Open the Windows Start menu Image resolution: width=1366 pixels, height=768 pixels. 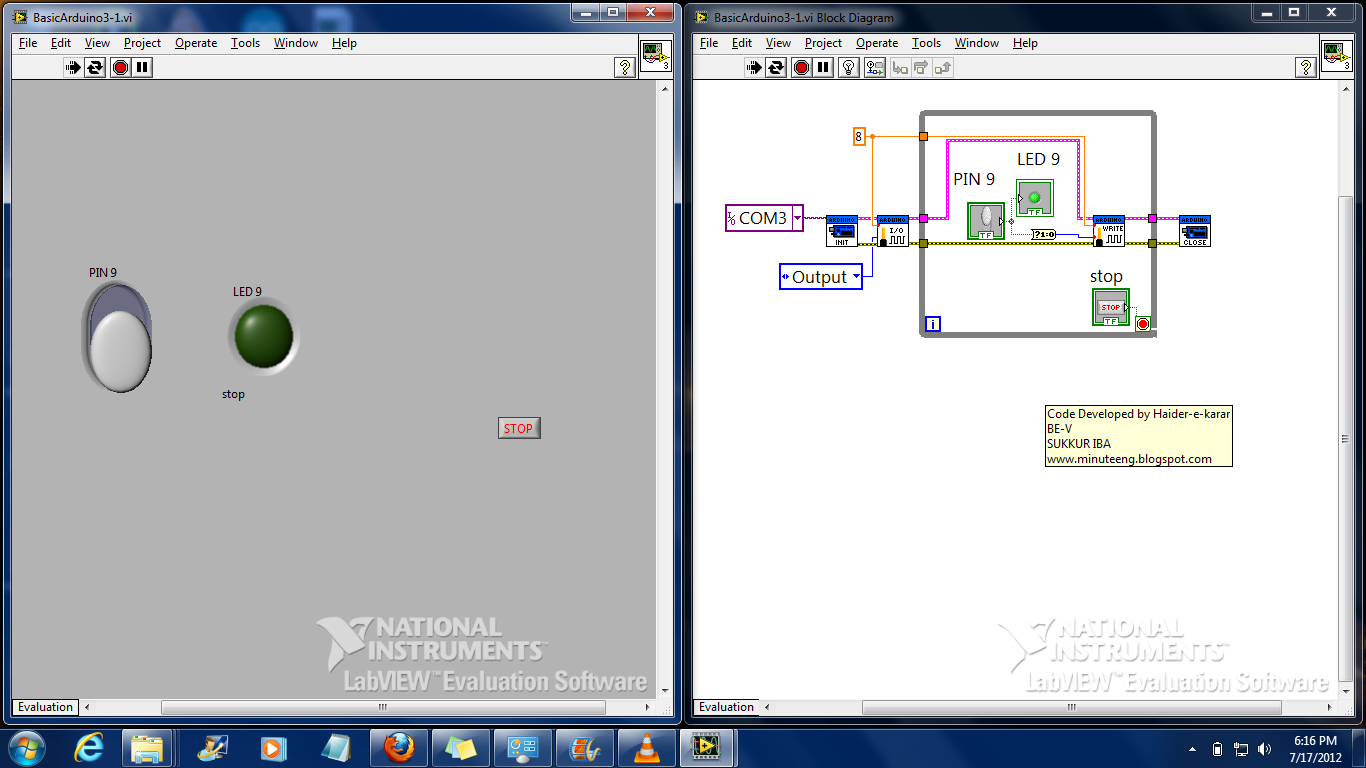(26, 748)
